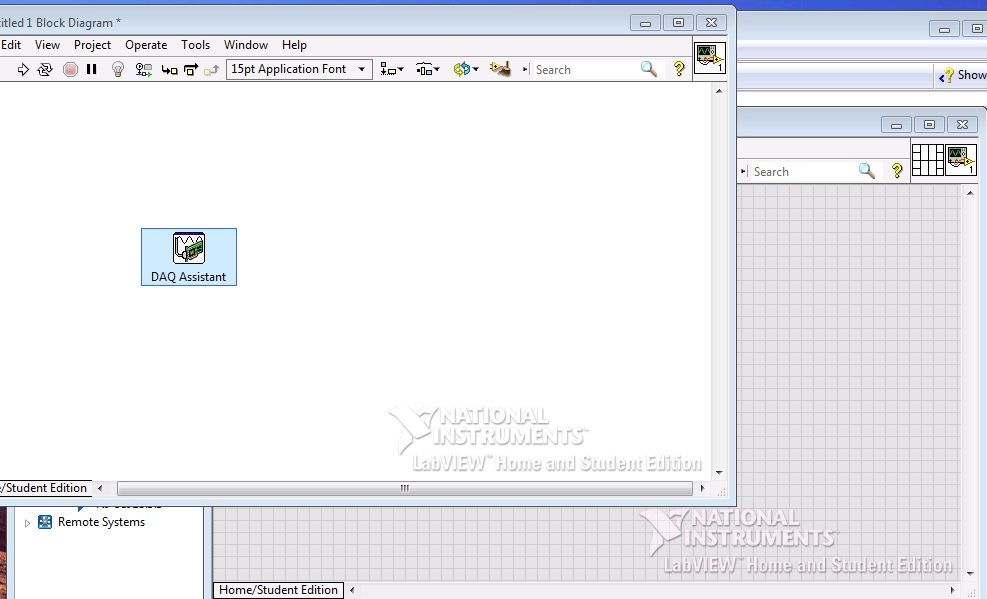
Task: Expand the Remote Systems tree node
Action: click(x=27, y=523)
